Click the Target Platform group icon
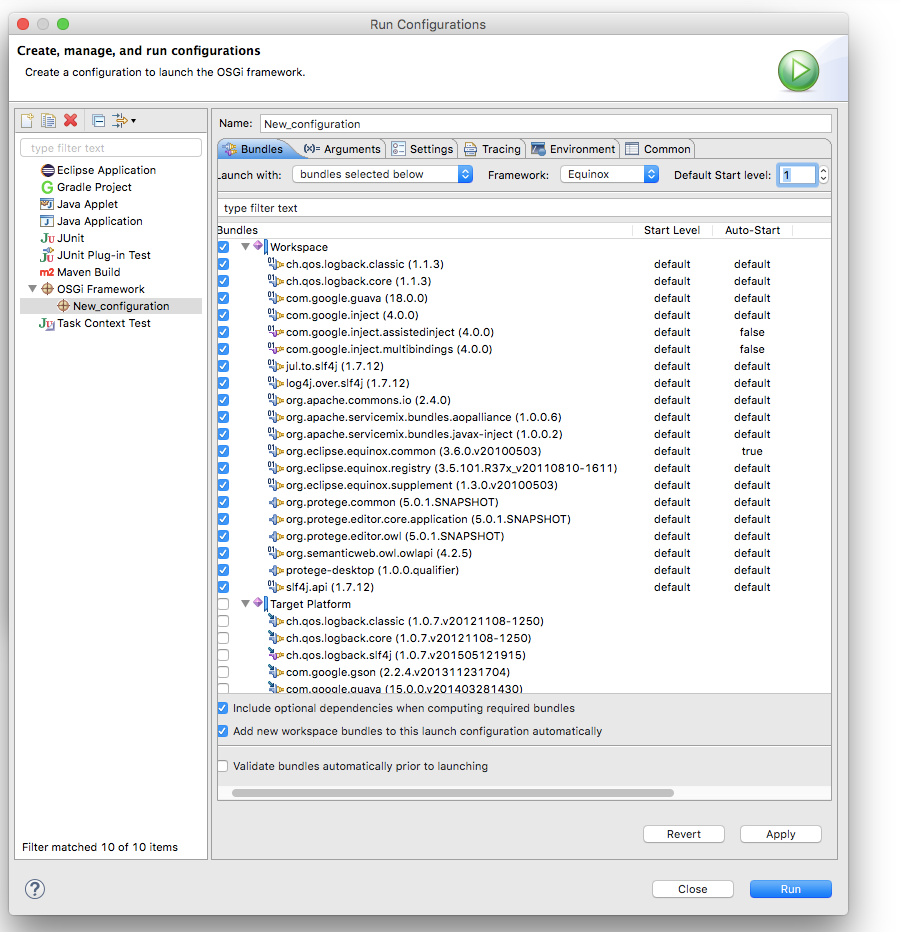 260,604
